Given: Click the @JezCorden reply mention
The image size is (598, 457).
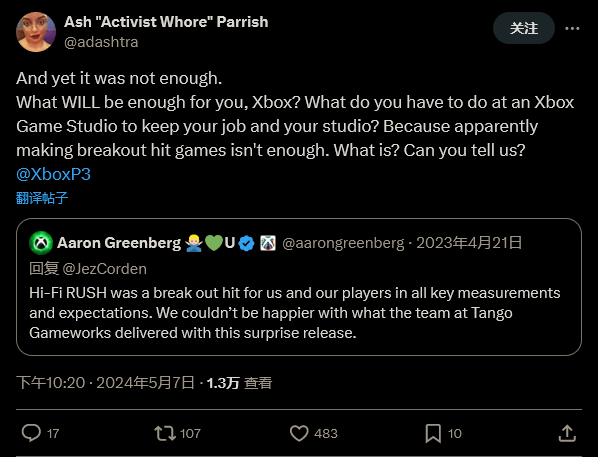Looking at the screenshot, I should tap(104, 269).
